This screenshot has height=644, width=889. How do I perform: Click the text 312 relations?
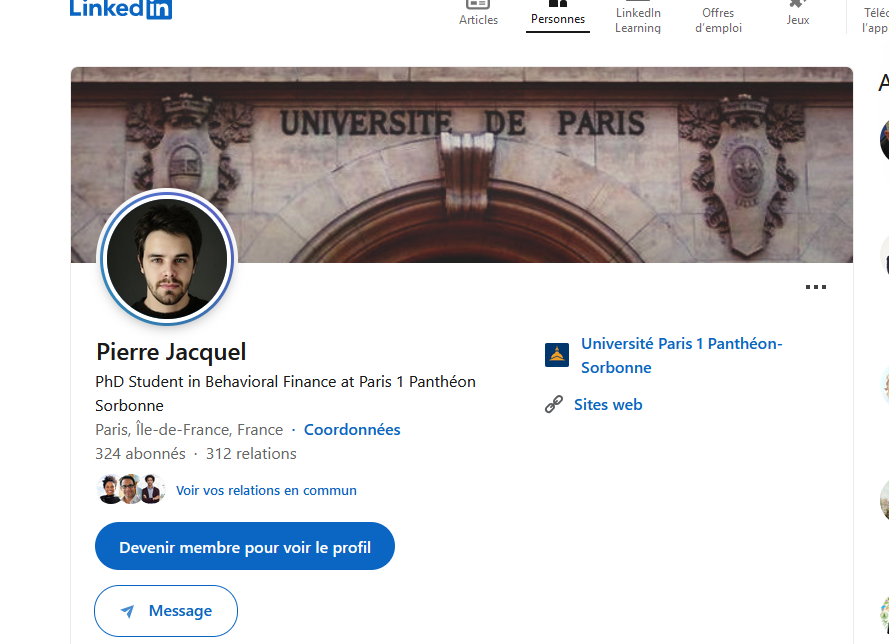pos(251,454)
